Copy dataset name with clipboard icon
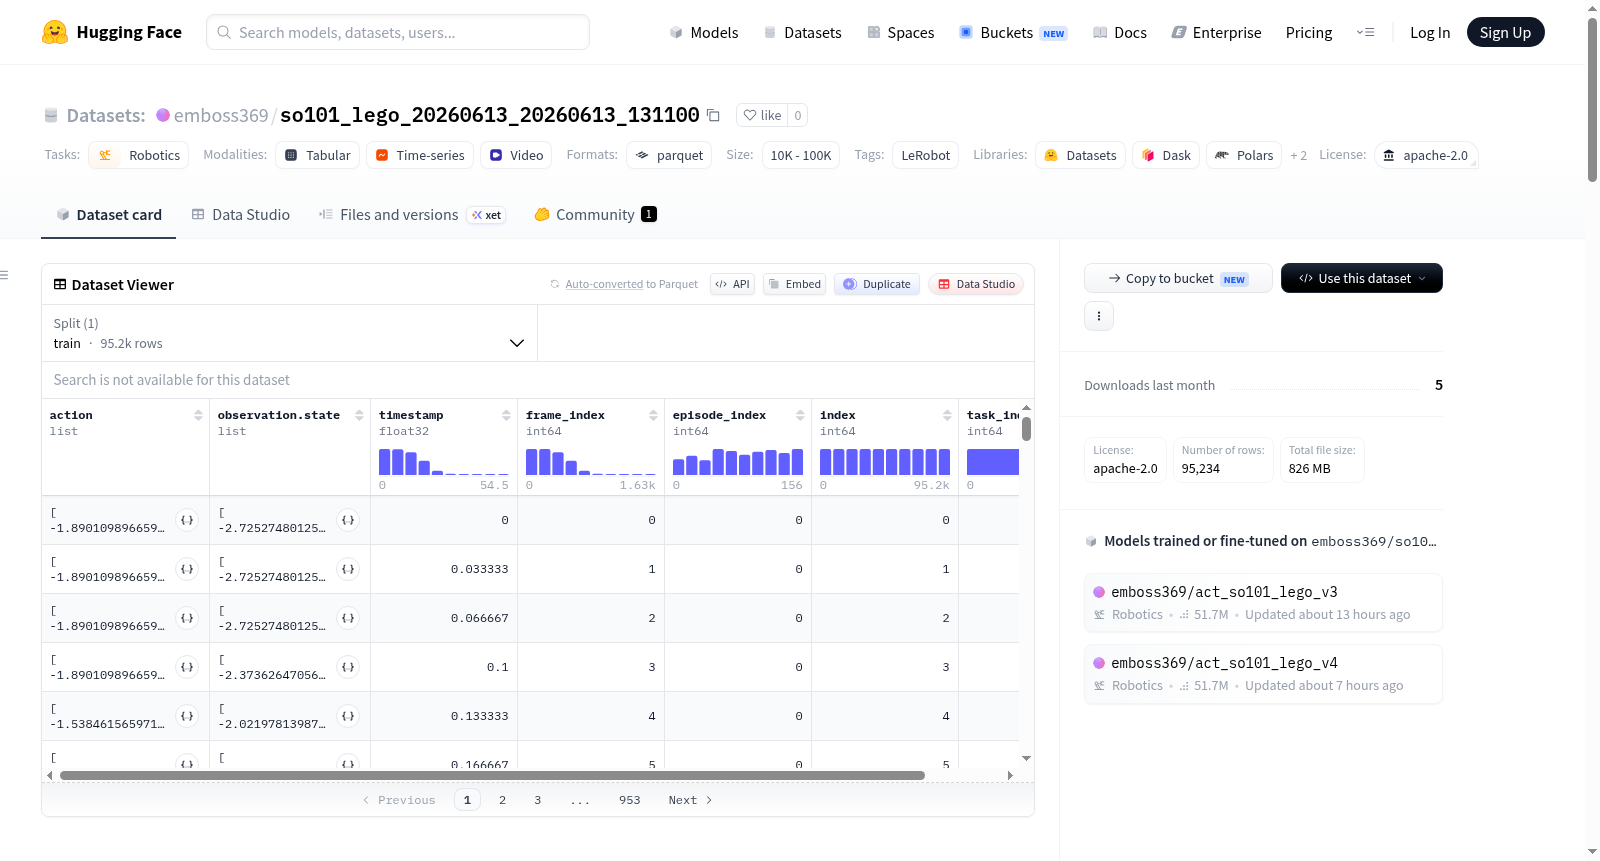This screenshot has height=861, width=1600. click(713, 115)
